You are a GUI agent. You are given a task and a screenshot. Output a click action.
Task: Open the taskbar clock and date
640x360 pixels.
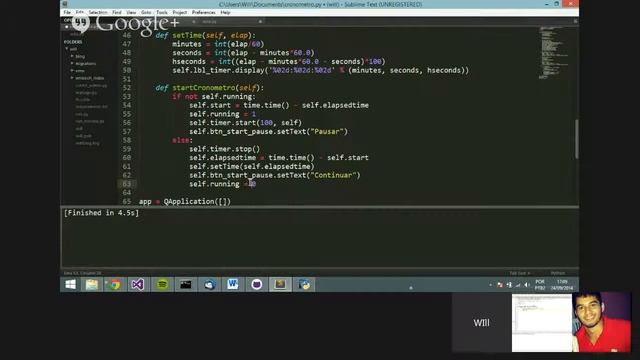tap(562, 285)
